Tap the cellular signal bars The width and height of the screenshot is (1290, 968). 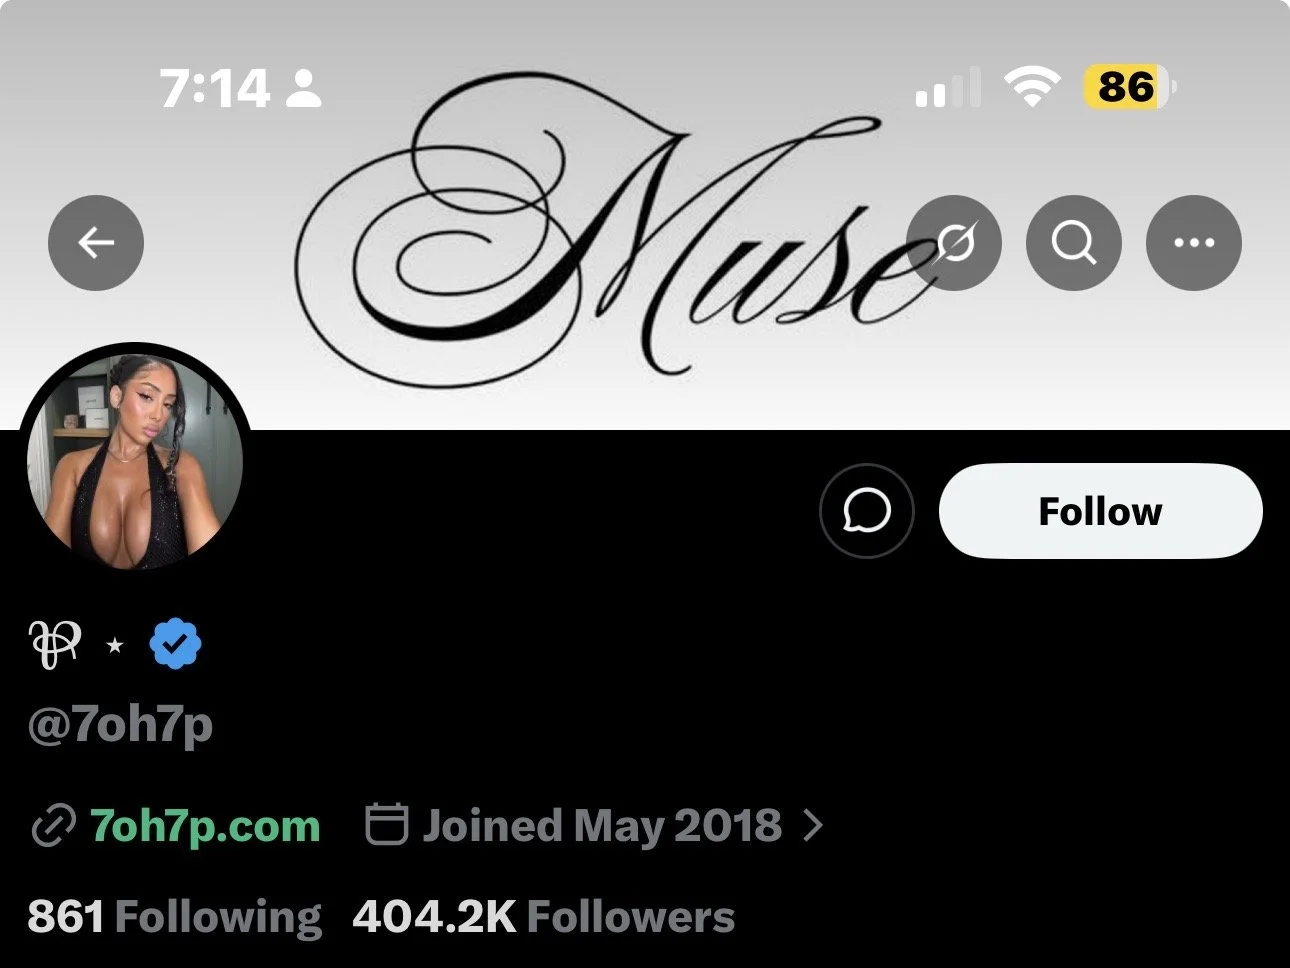click(947, 88)
